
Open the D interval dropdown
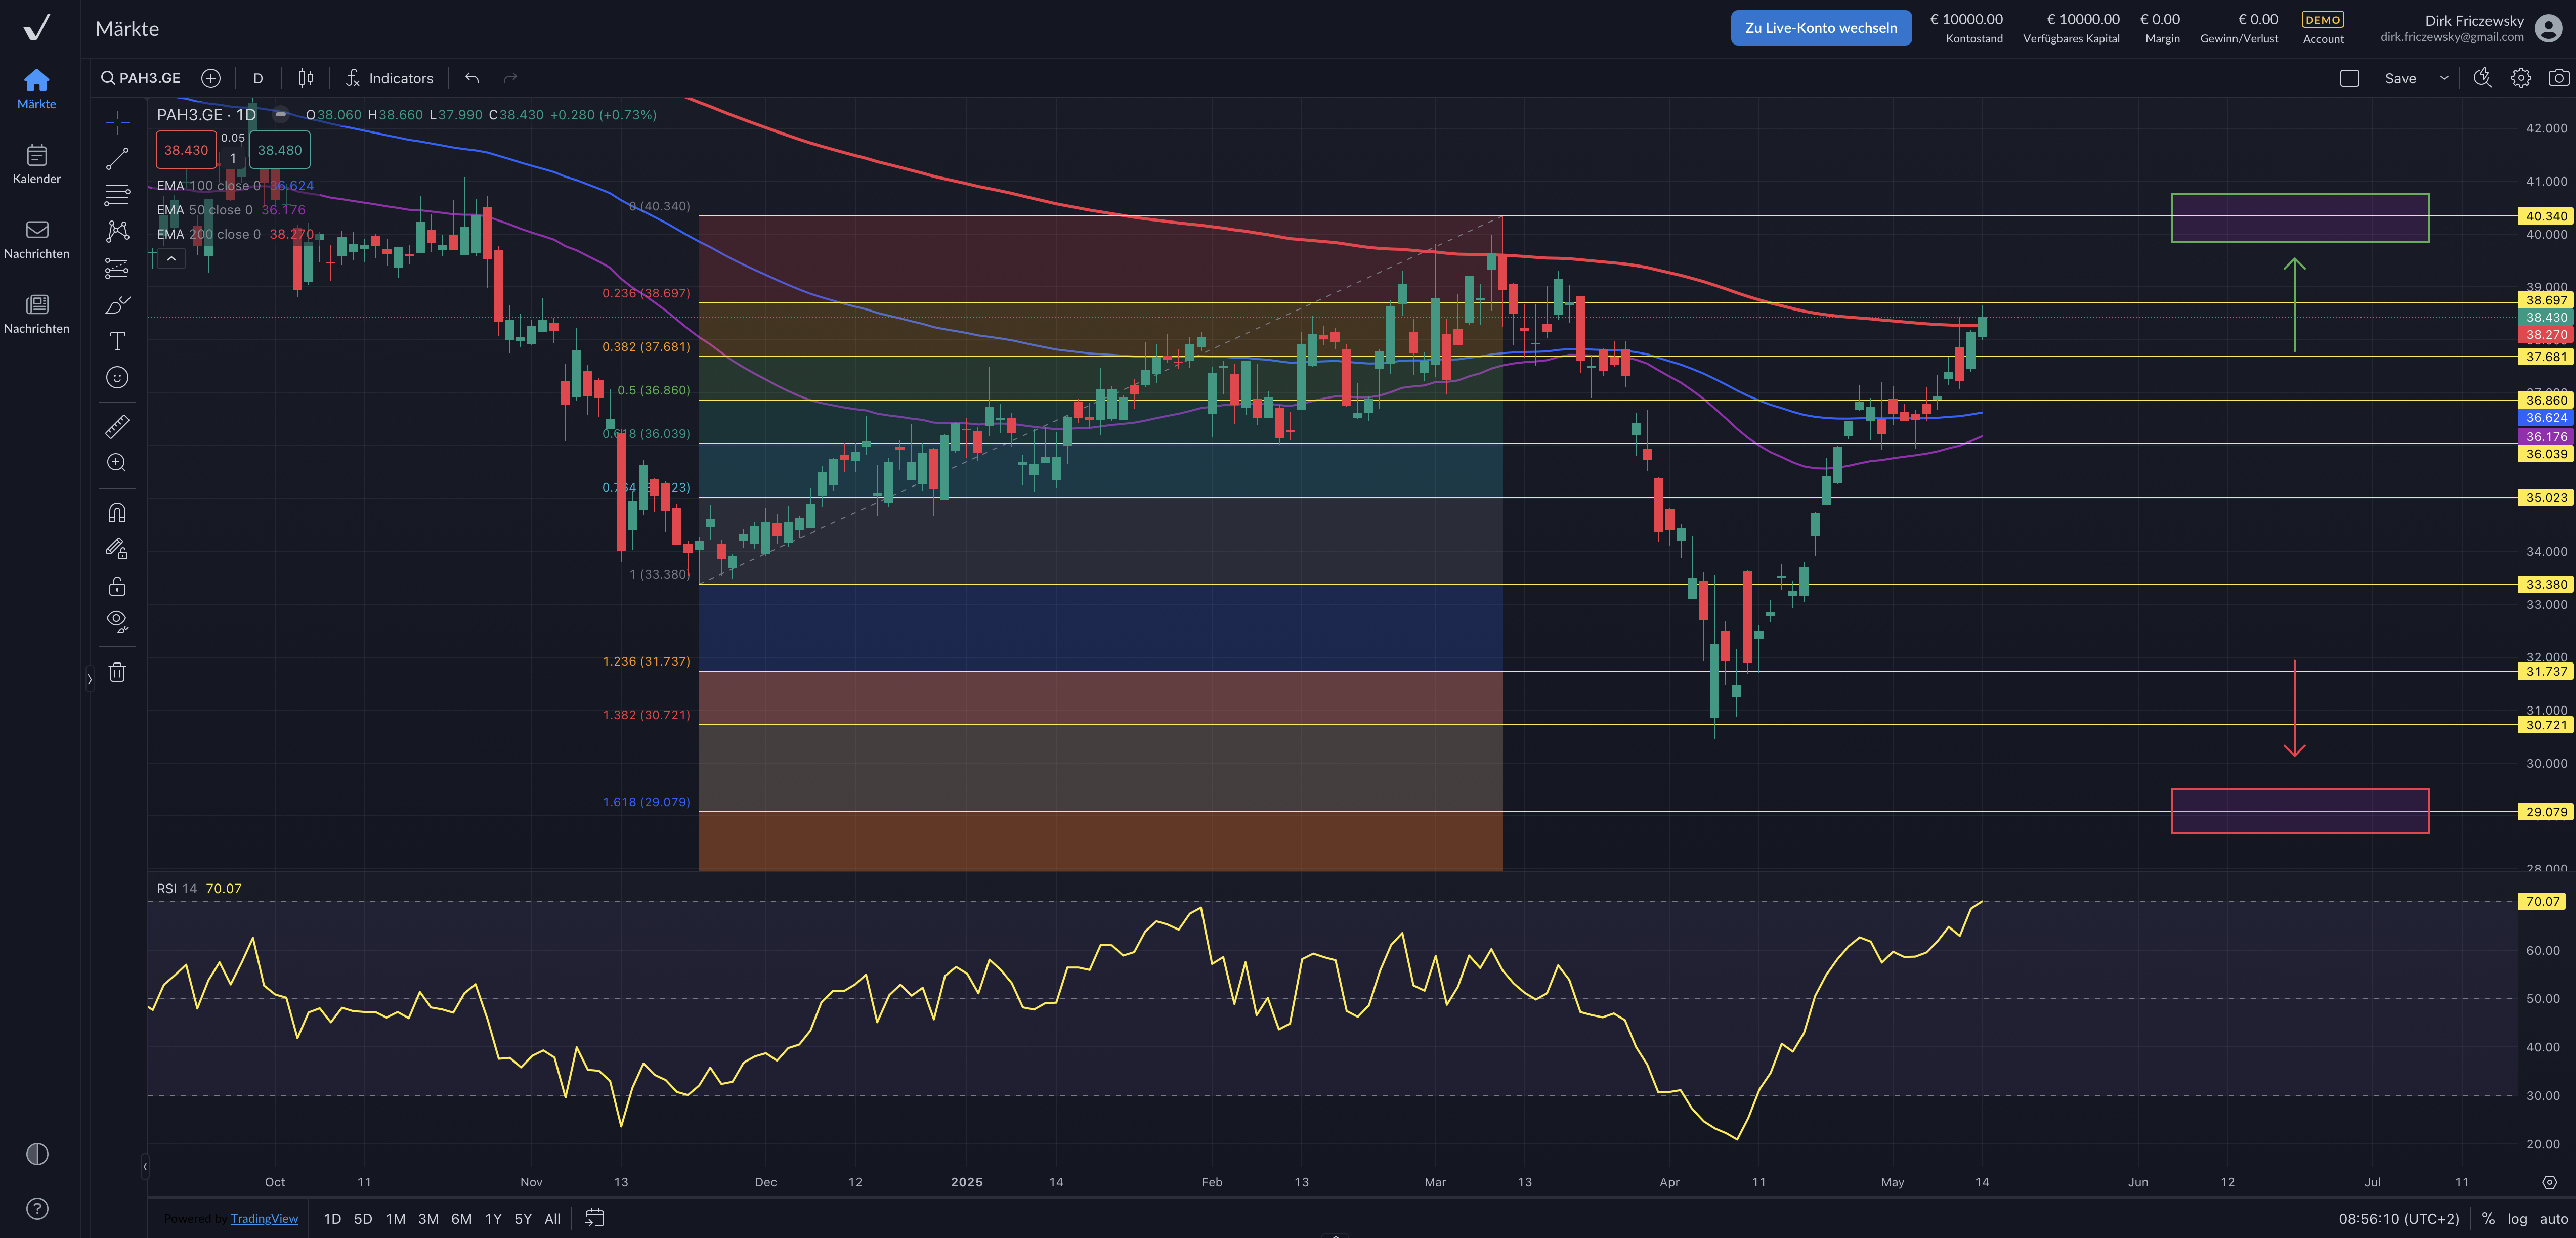258,78
